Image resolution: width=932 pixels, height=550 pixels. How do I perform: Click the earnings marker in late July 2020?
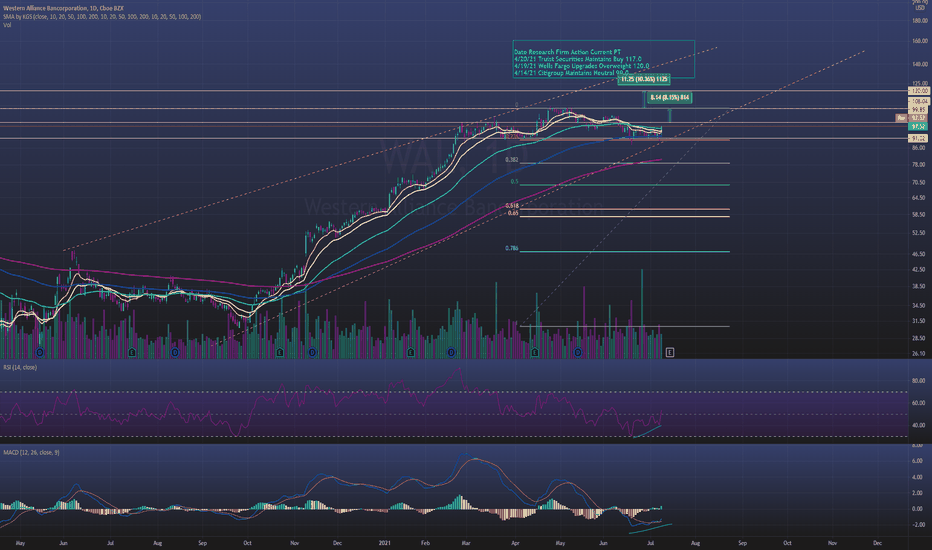pyautogui.click(x=132, y=353)
